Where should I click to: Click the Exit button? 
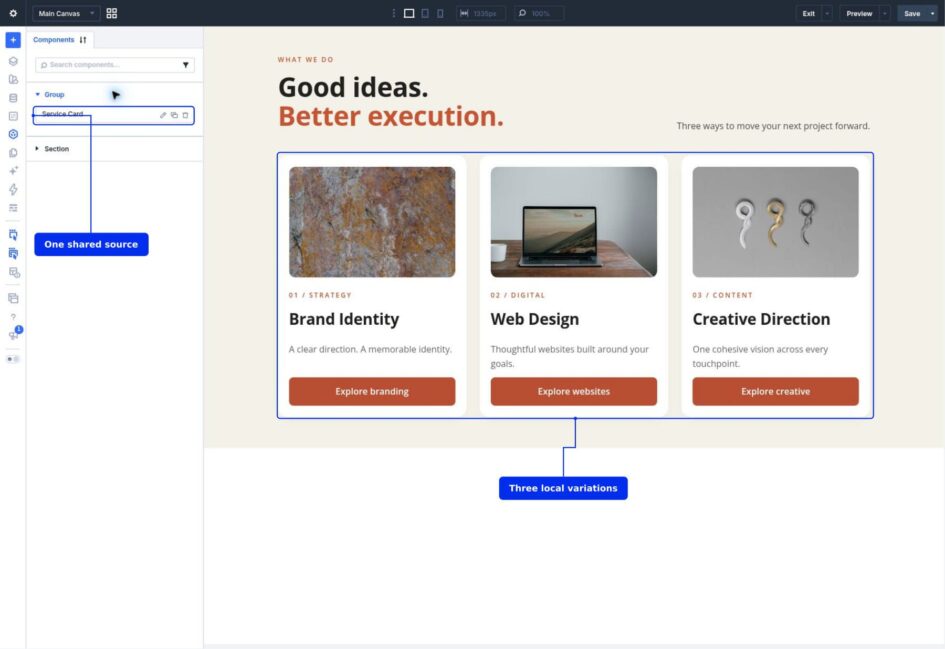pyautogui.click(x=808, y=13)
